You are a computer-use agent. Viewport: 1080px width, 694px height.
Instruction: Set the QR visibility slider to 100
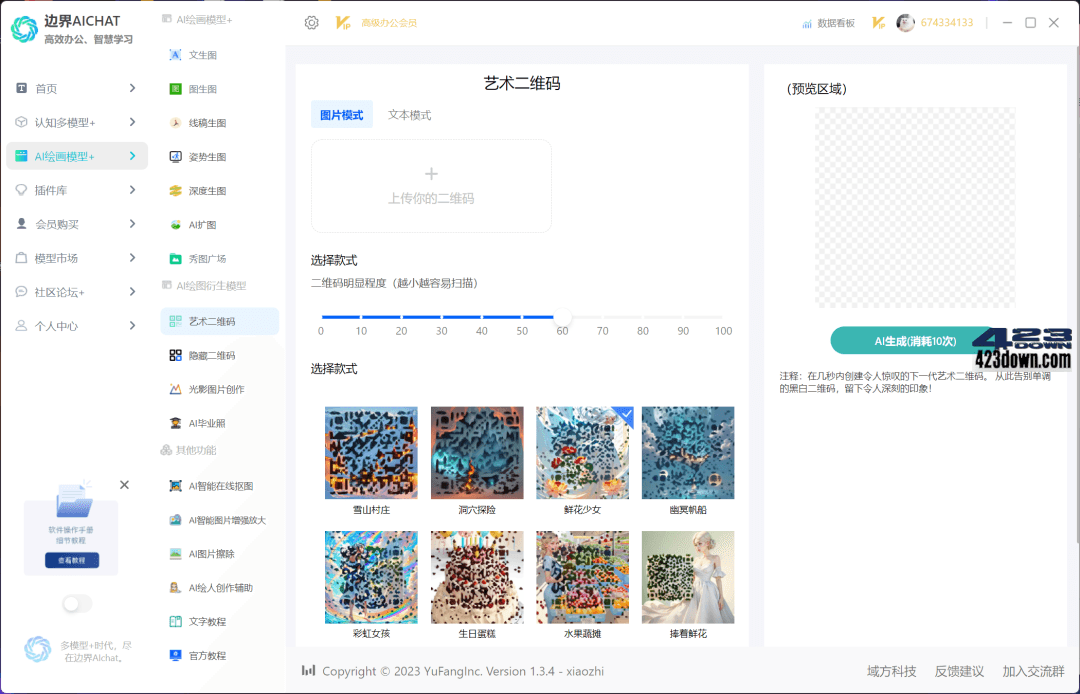pos(723,317)
